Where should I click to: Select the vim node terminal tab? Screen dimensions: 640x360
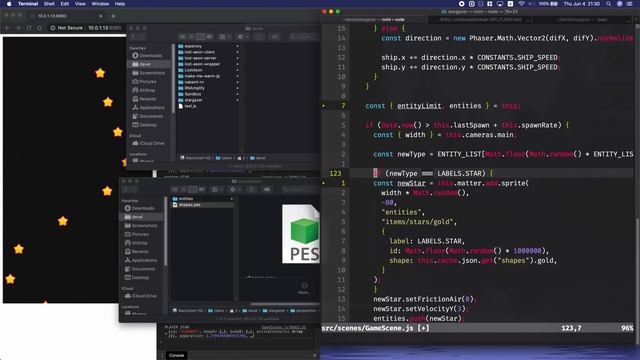(374, 19)
